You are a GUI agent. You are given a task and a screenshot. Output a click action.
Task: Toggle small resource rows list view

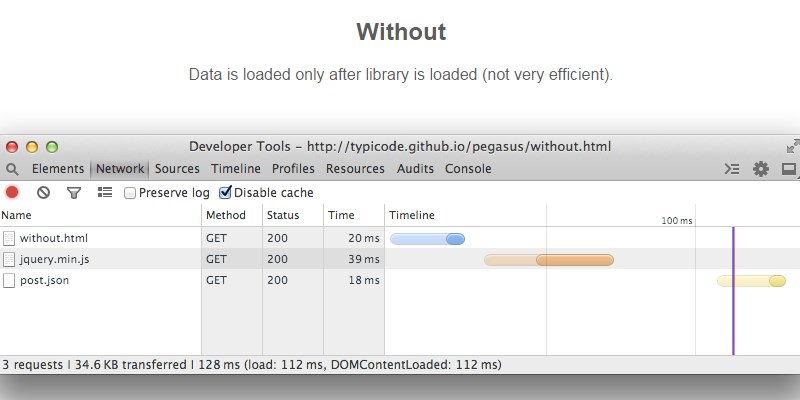[x=104, y=193]
